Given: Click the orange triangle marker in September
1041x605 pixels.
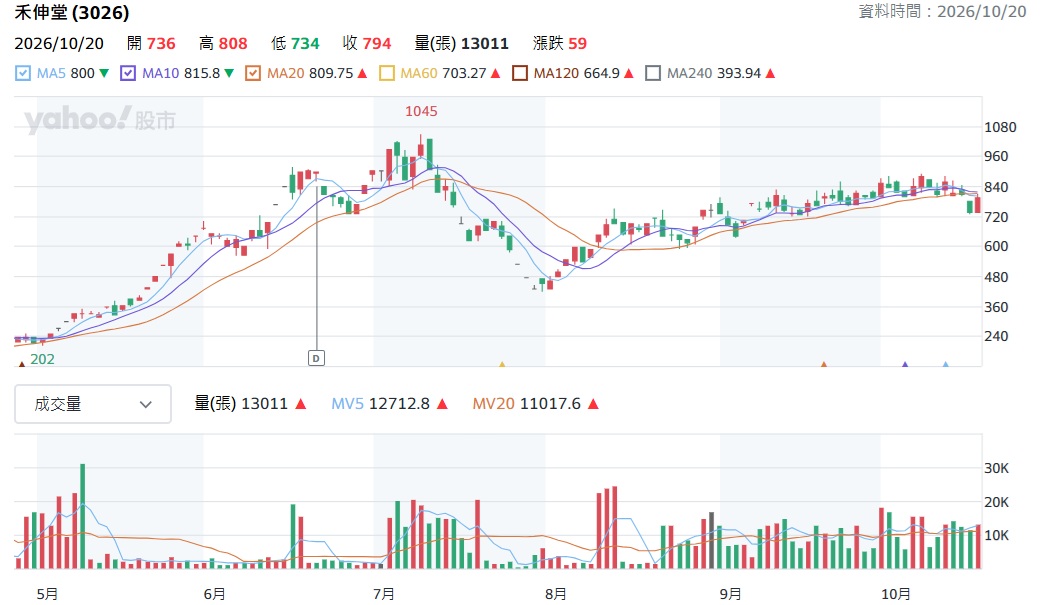Looking at the screenshot, I should (824, 364).
